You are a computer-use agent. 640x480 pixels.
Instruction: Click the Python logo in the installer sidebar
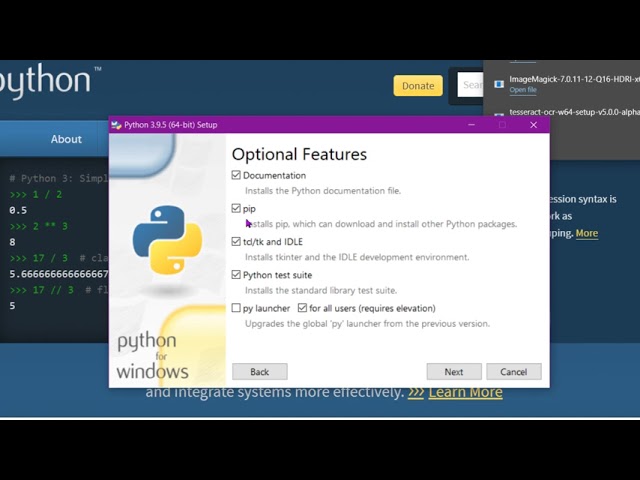(167, 240)
